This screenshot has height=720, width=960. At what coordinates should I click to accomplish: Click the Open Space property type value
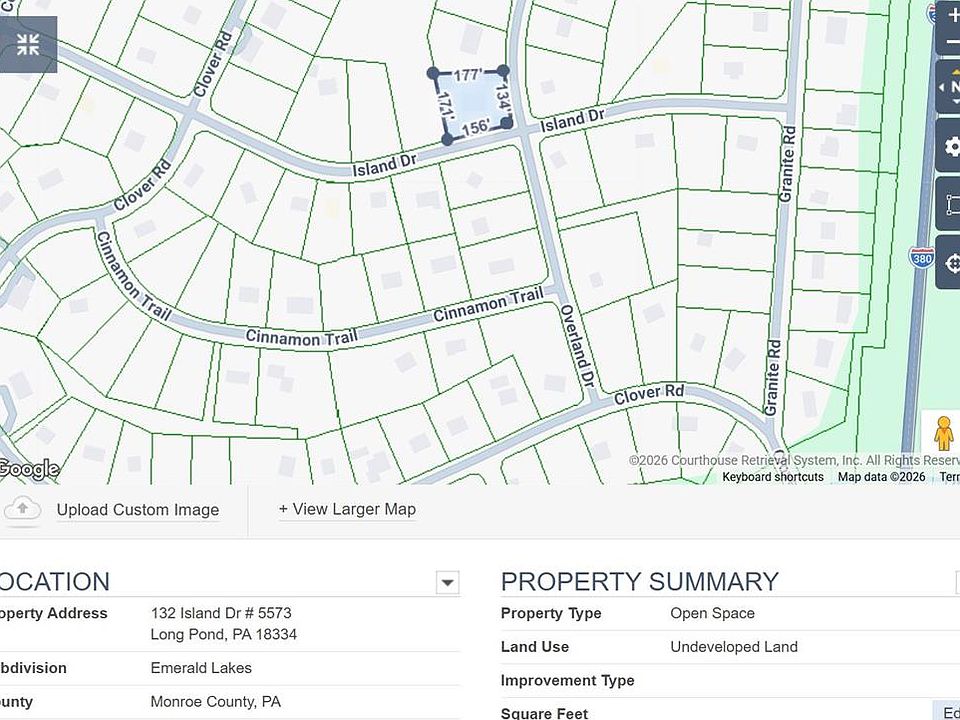point(712,613)
